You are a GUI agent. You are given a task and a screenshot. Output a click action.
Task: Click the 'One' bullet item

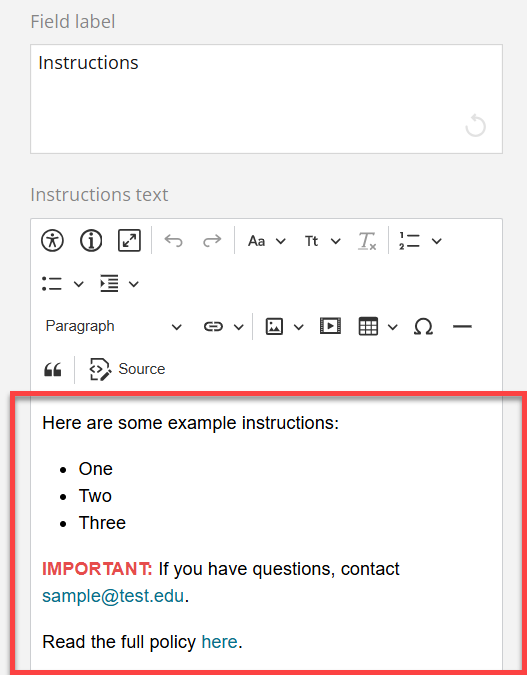[96, 469]
